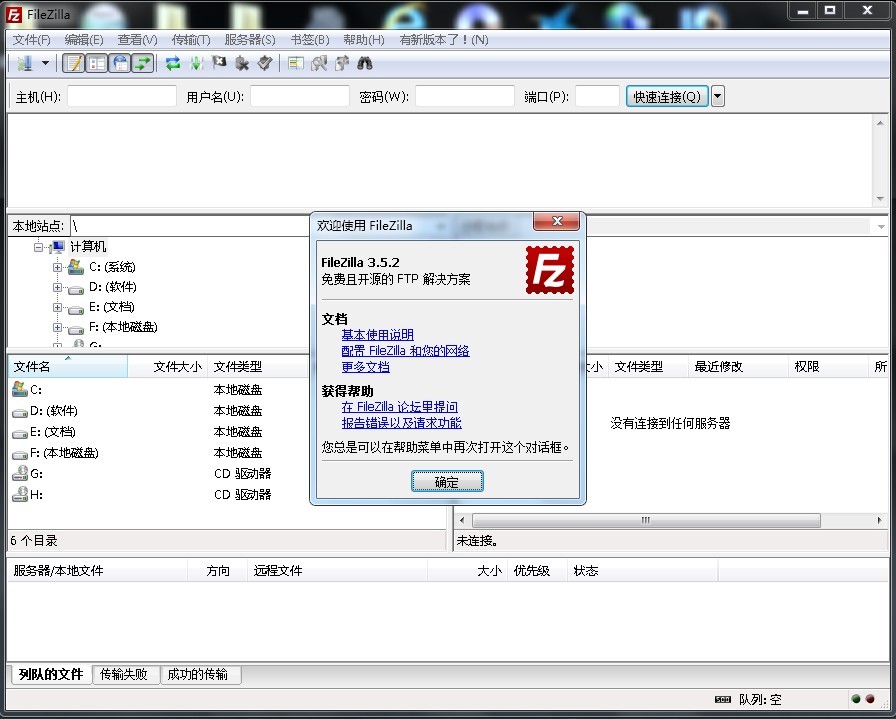Click the 快速连接(Q) button

(667, 97)
